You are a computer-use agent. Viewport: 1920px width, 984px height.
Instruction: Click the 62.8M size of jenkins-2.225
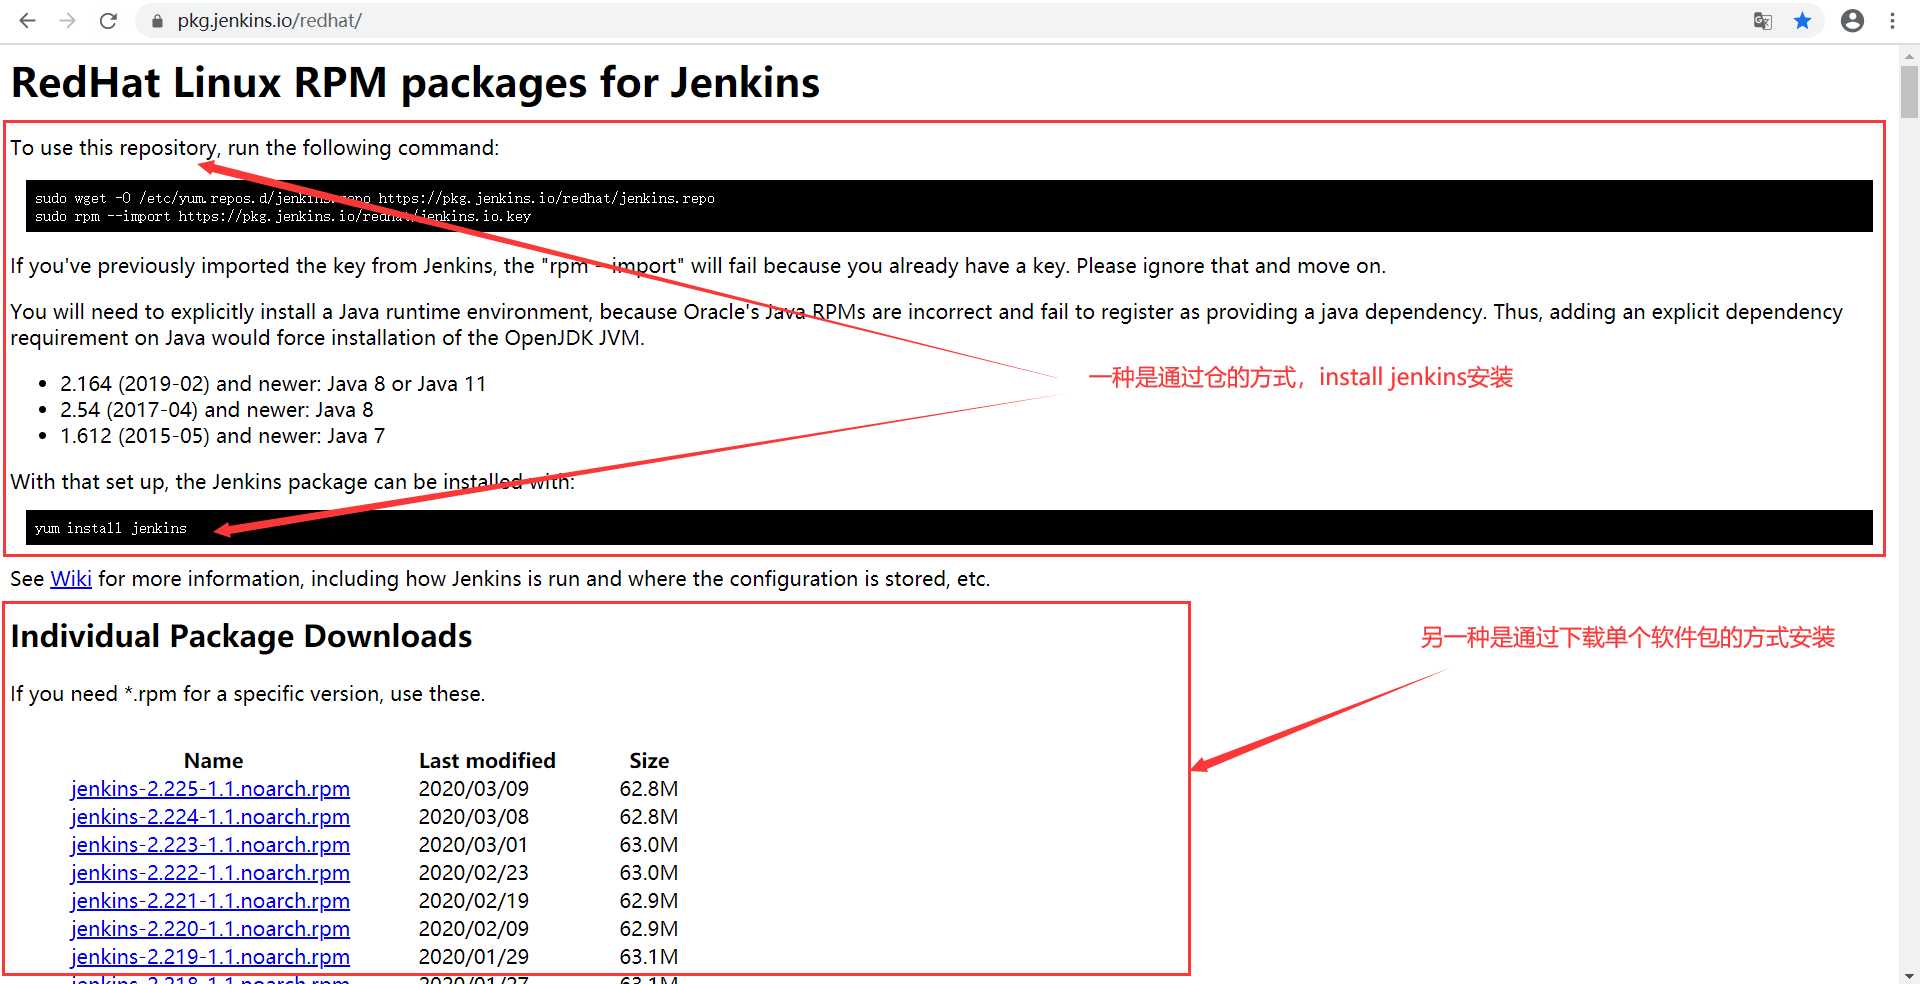pos(649,789)
